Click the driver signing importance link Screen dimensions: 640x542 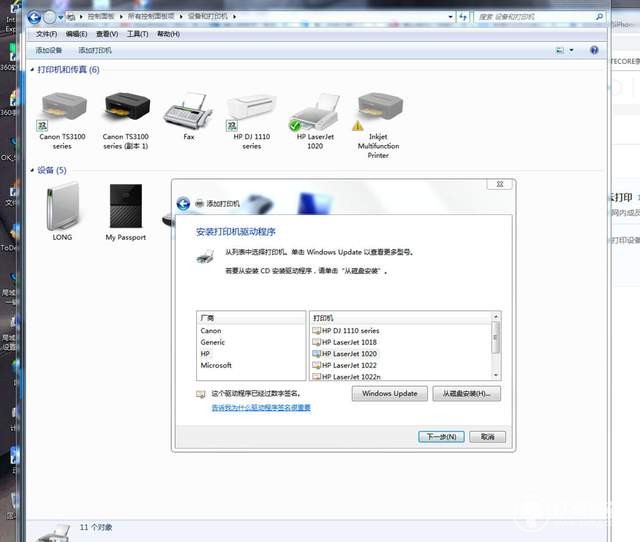(x=261, y=407)
